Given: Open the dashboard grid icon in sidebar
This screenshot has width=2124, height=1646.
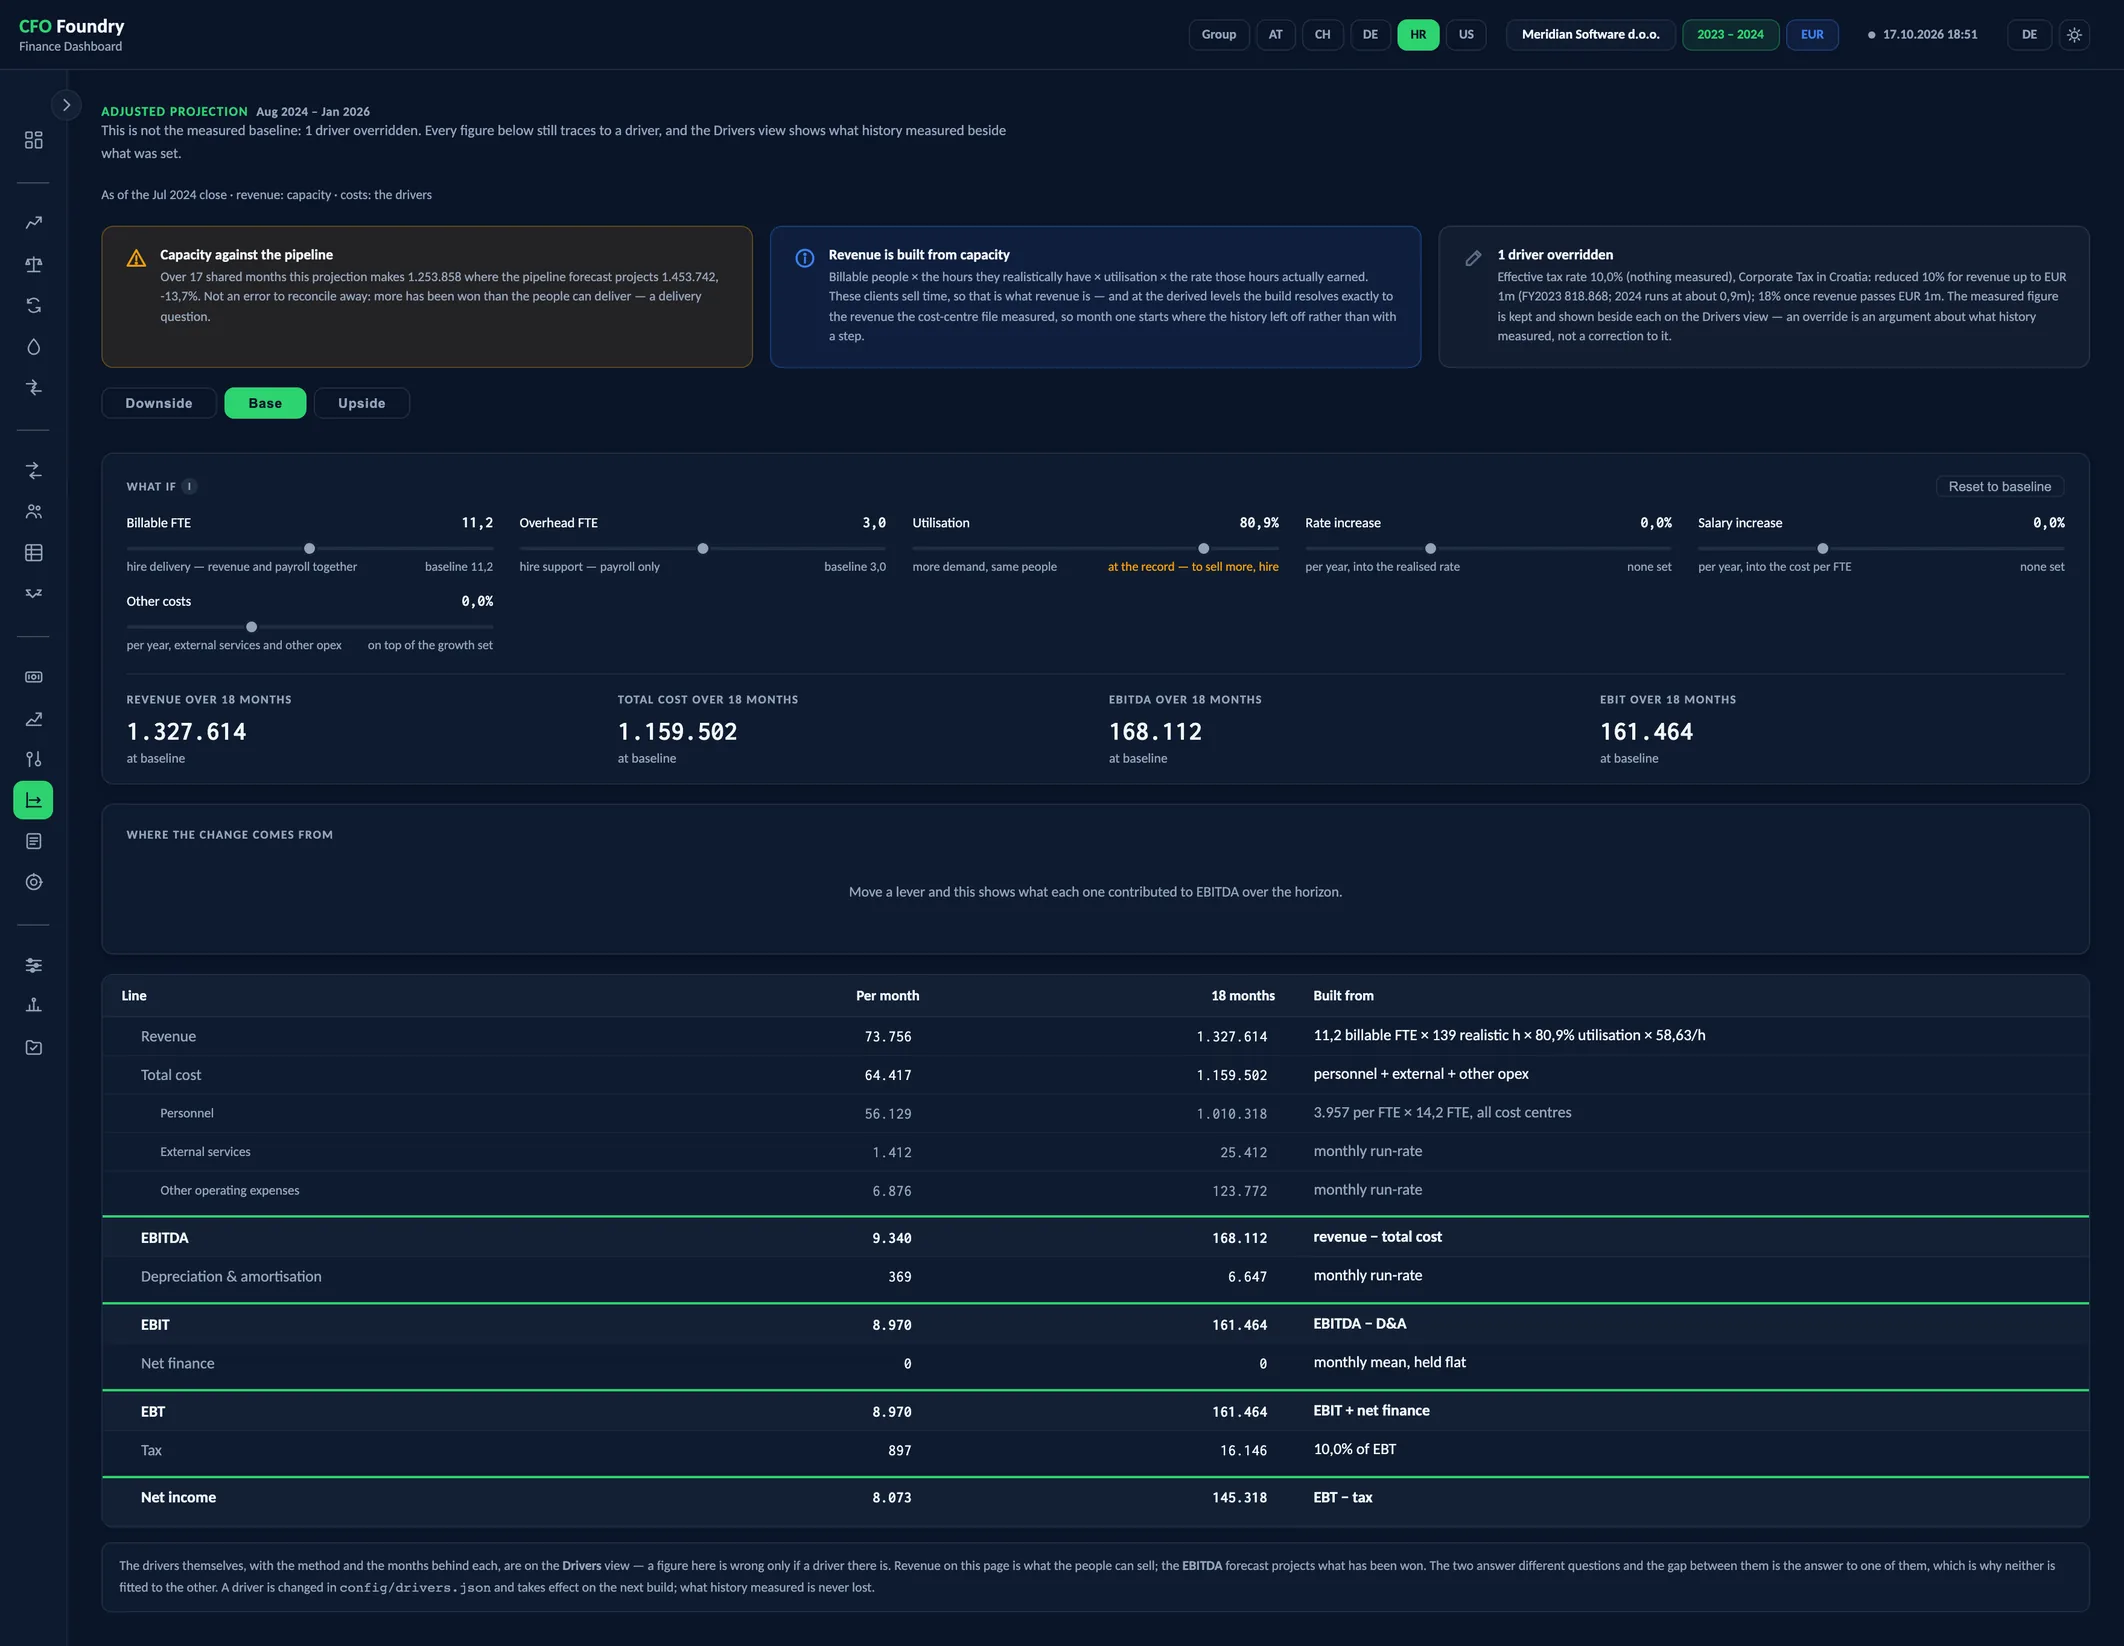Looking at the screenshot, I should coord(33,140).
